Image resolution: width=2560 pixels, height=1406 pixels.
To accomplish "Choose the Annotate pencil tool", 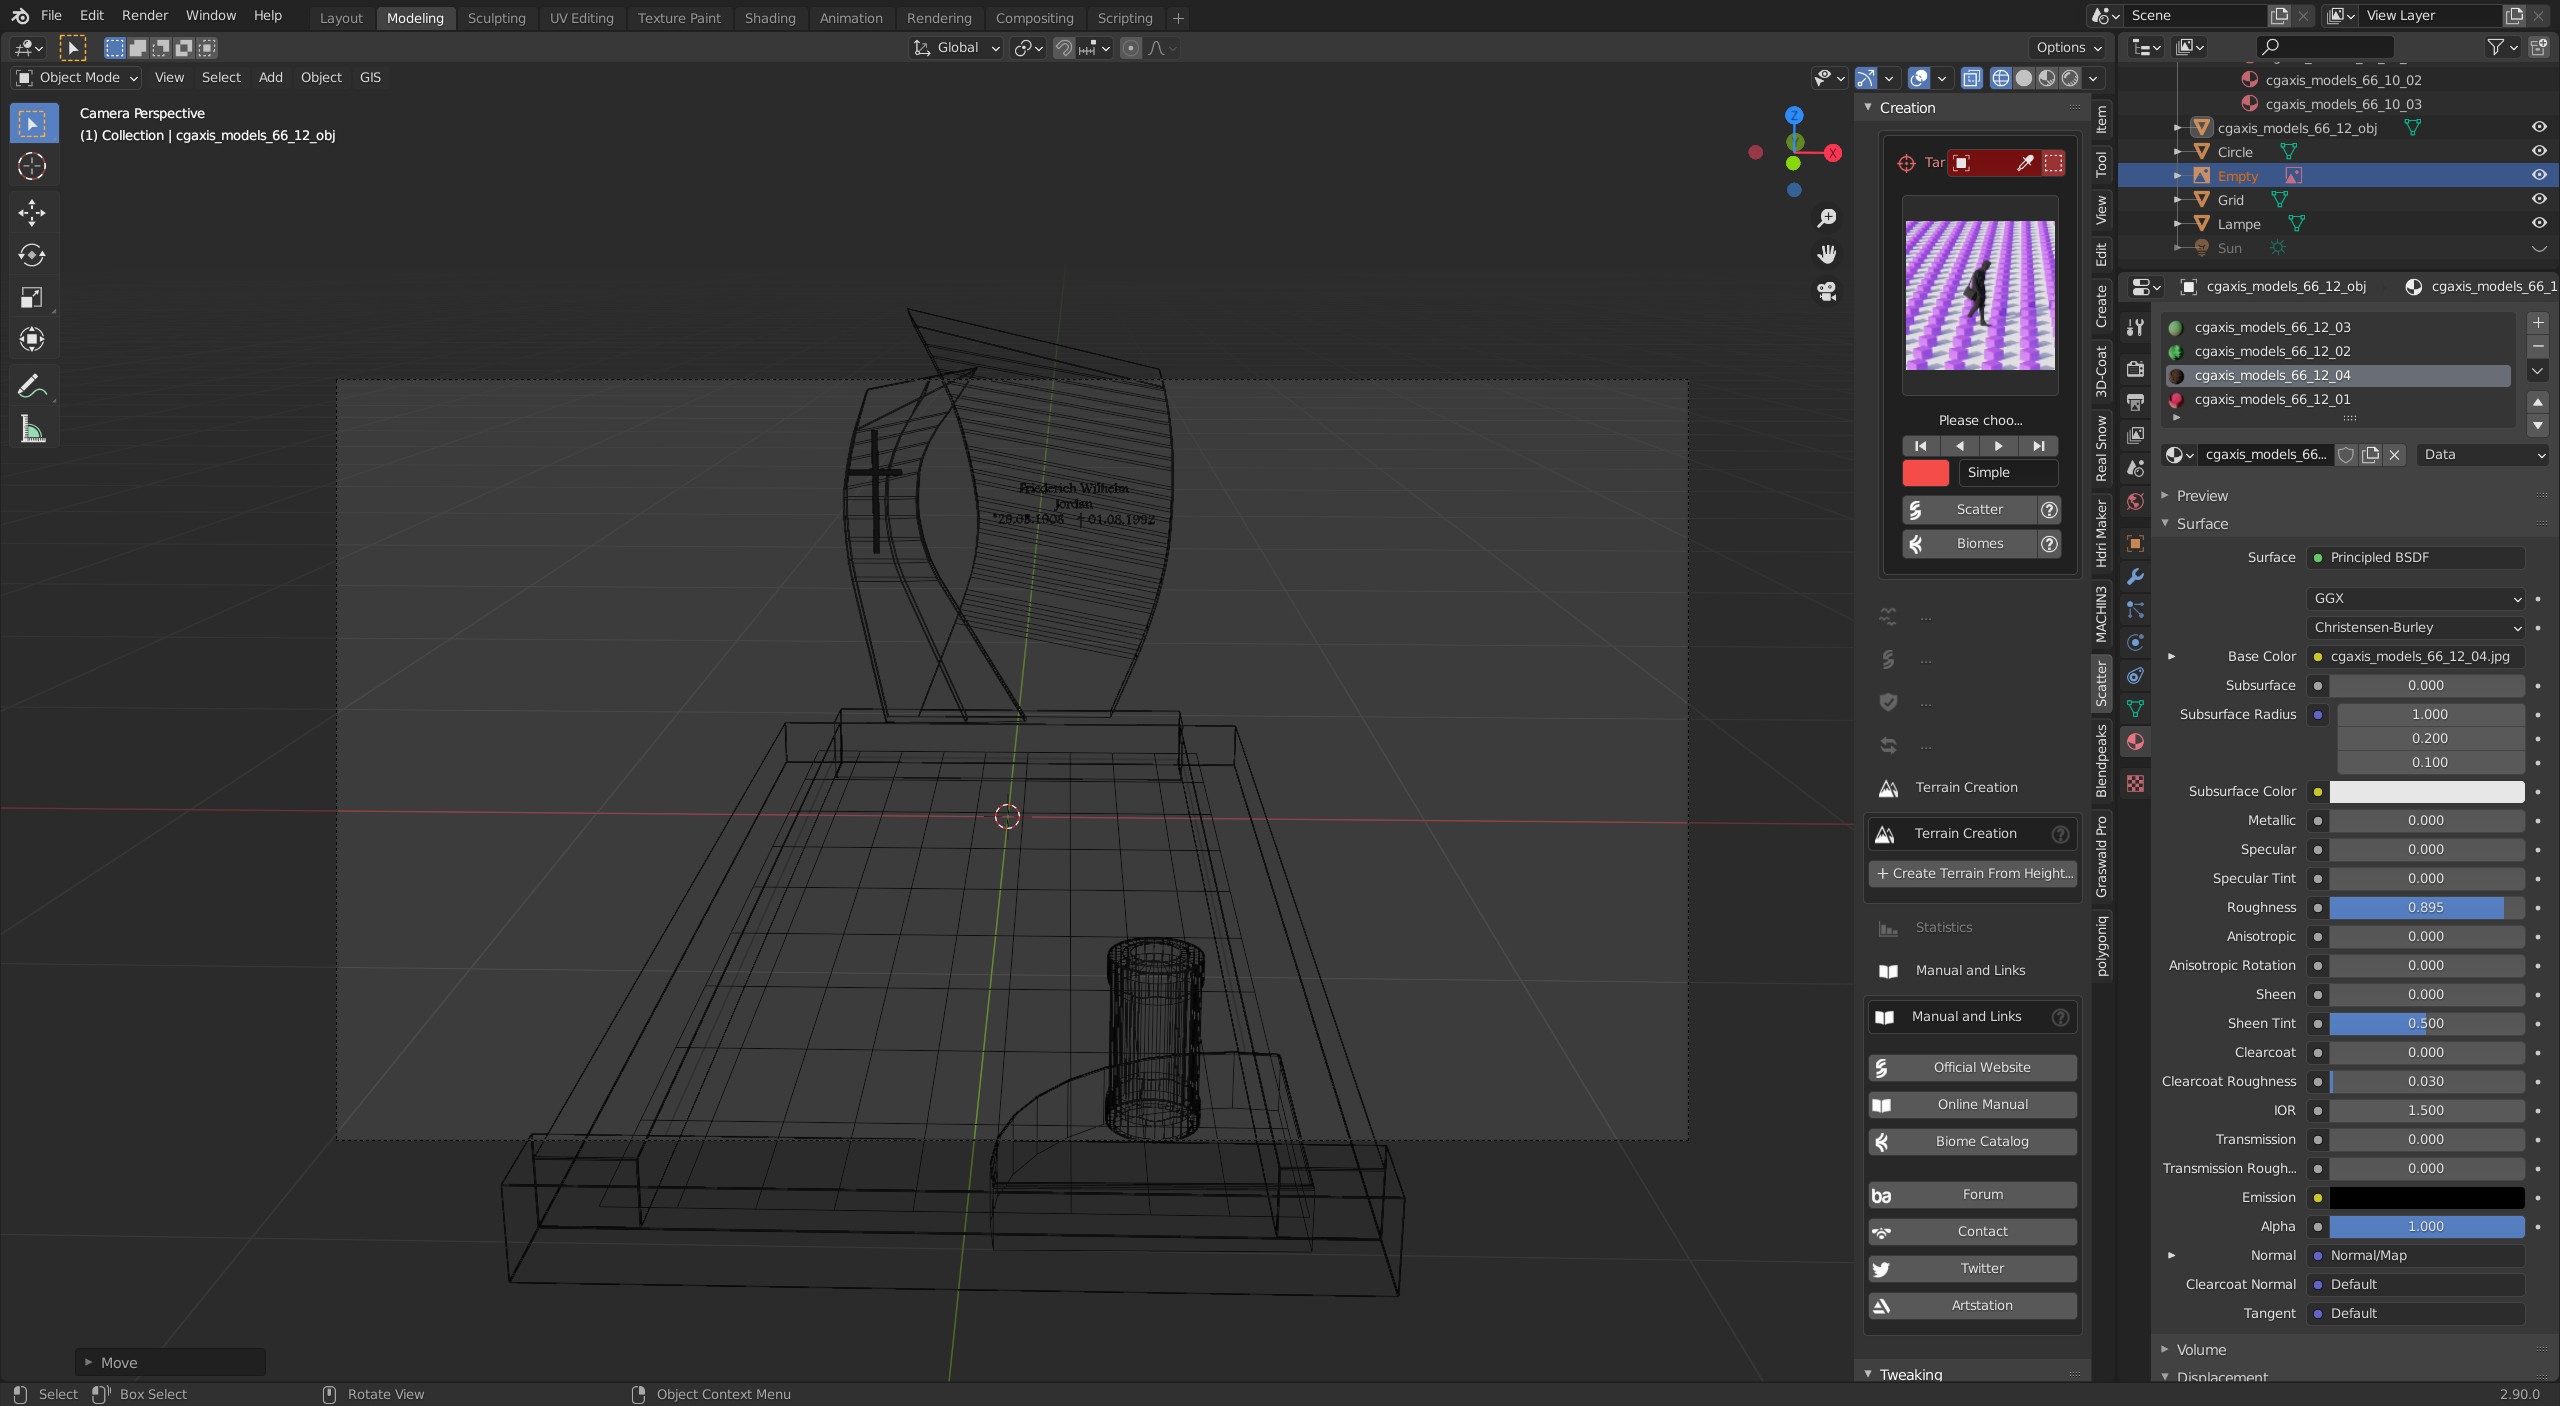I will point(32,386).
